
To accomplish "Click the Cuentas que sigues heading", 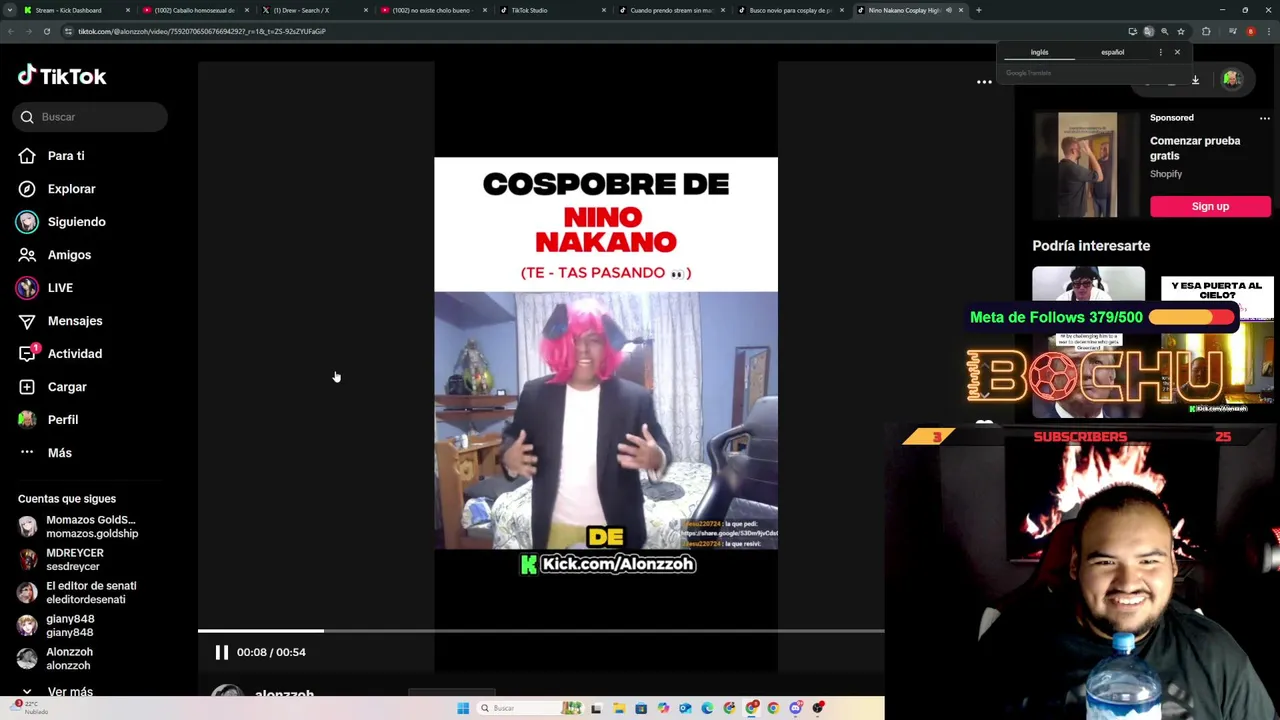I will pos(67,499).
